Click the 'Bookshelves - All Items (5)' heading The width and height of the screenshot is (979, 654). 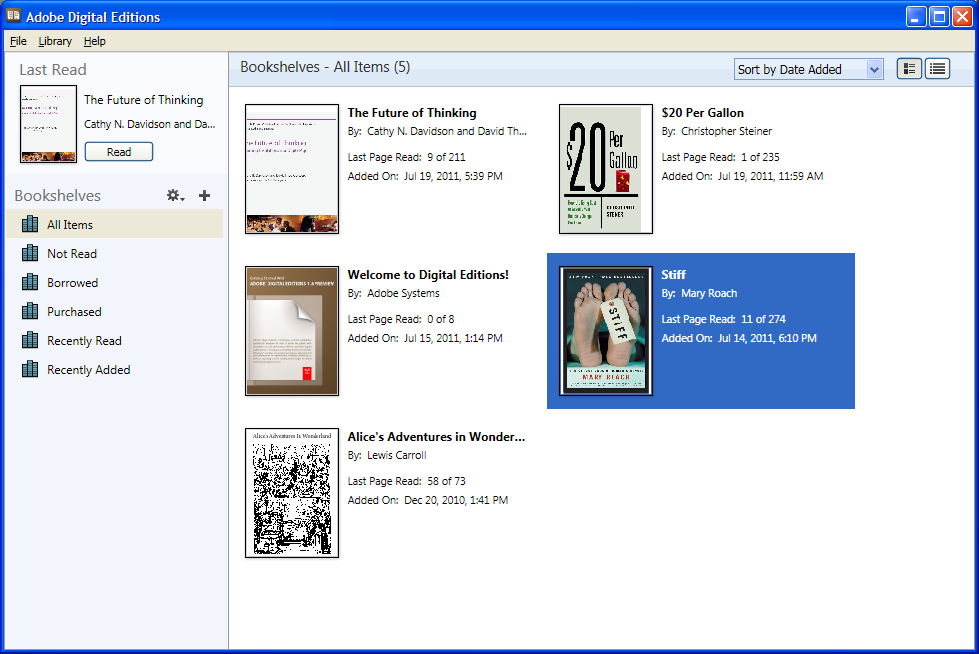click(325, 67)
